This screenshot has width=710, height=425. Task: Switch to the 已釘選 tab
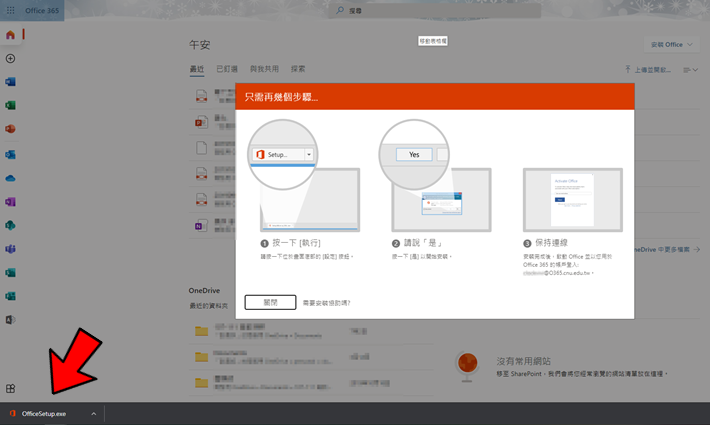(227, 69)
